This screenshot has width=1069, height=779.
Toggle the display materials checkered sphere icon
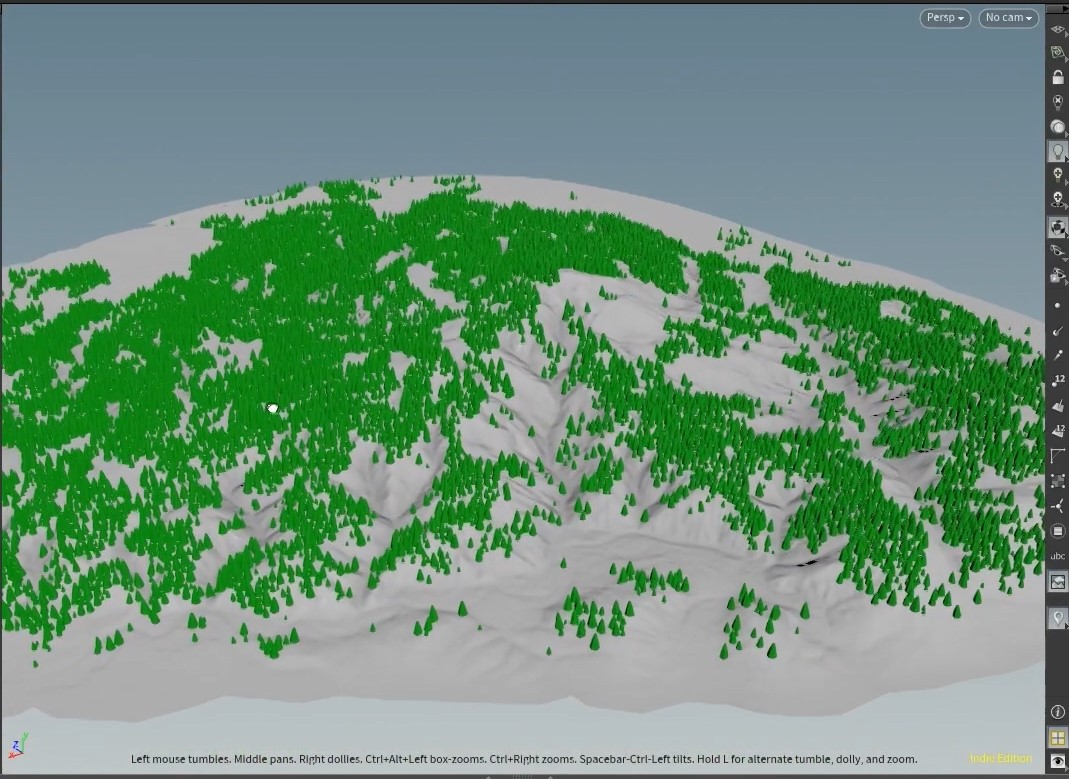click(x=1057, y=227)
